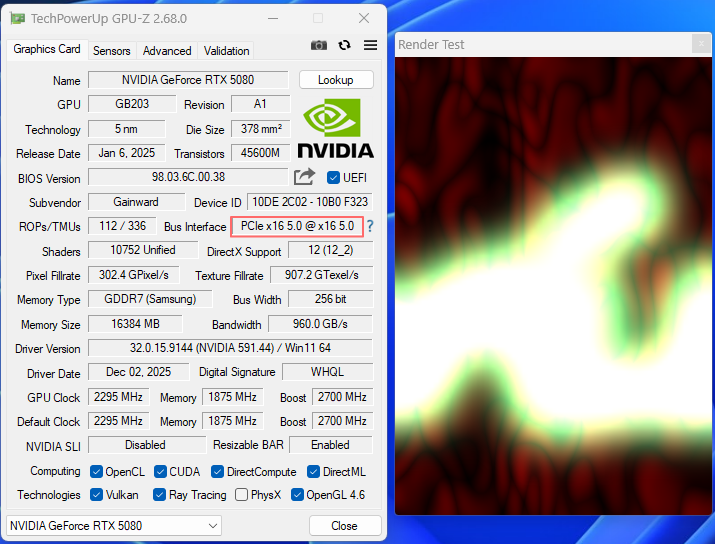The width and height of the screenshot is (715, 544).
Task: Switch to the Advanced tab
Action: point(167,51)
